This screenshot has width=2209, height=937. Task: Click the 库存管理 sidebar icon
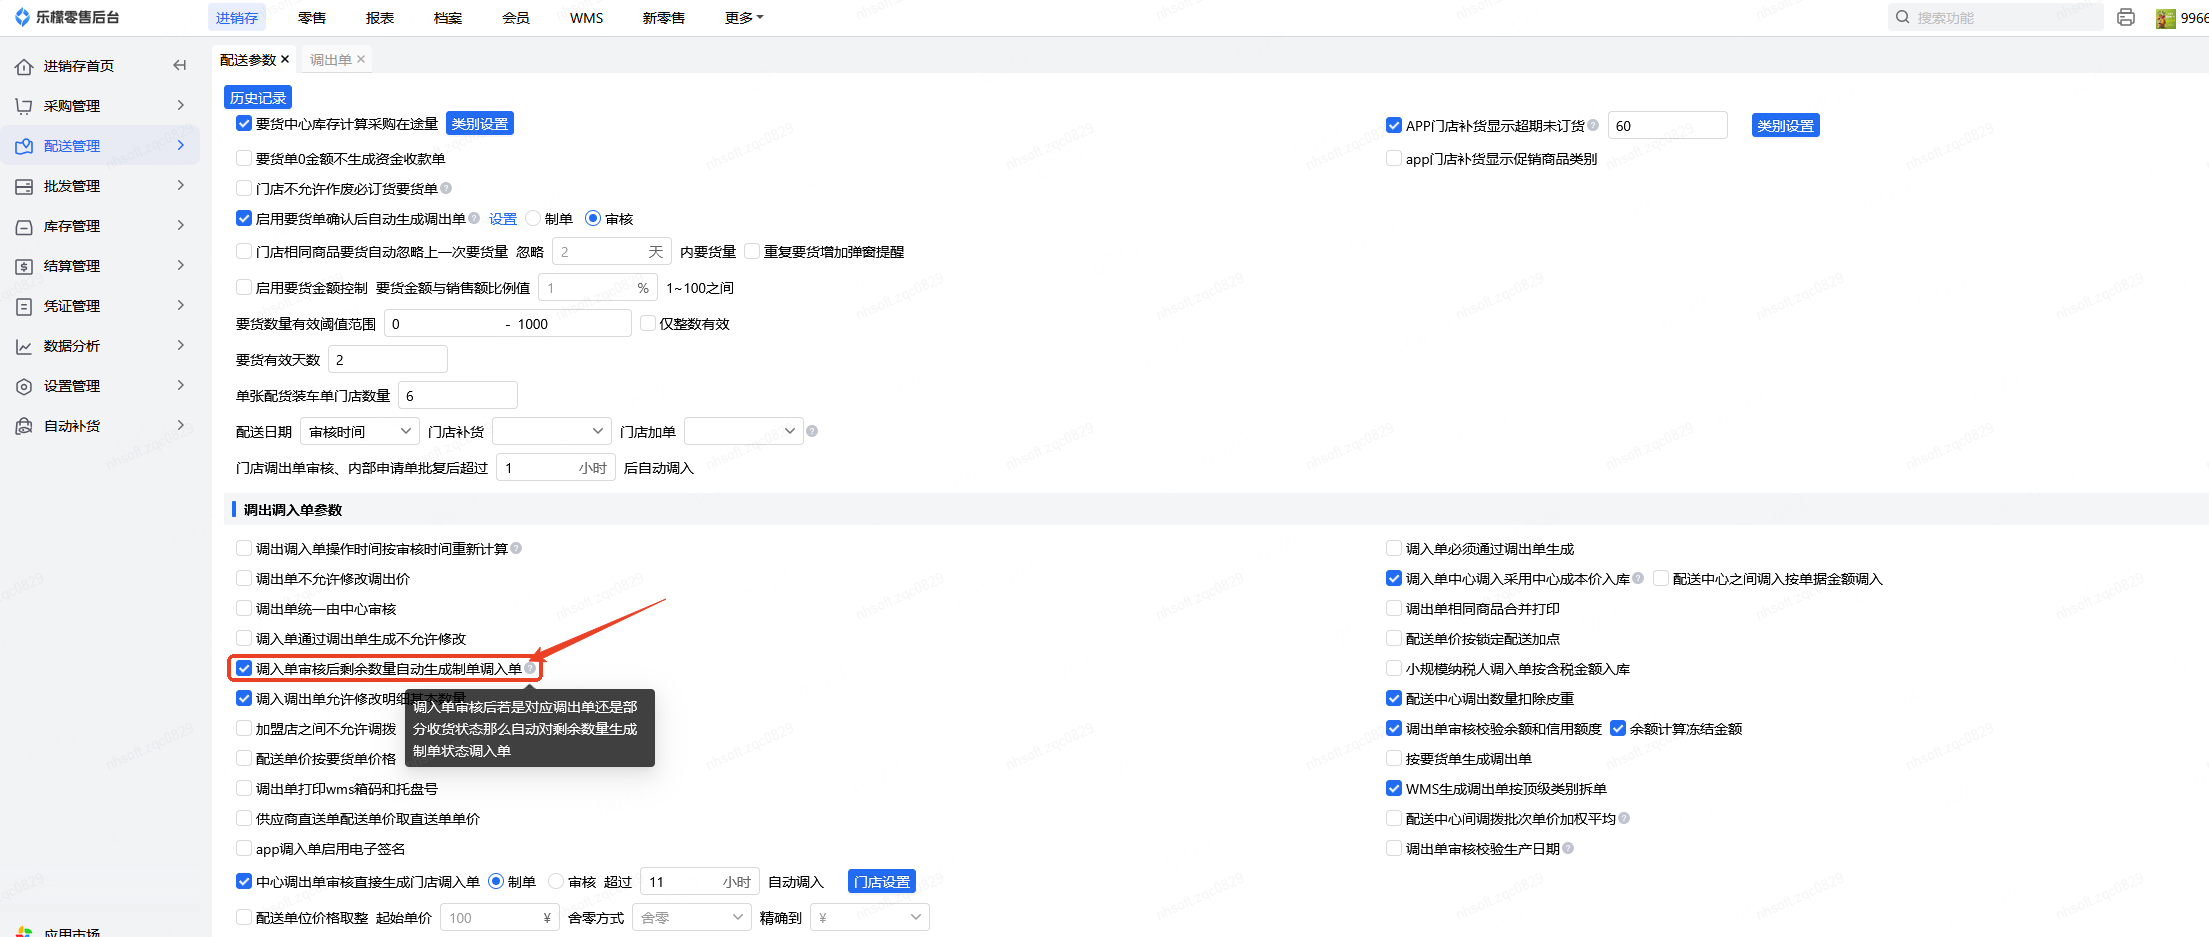[x=24, y=226]
